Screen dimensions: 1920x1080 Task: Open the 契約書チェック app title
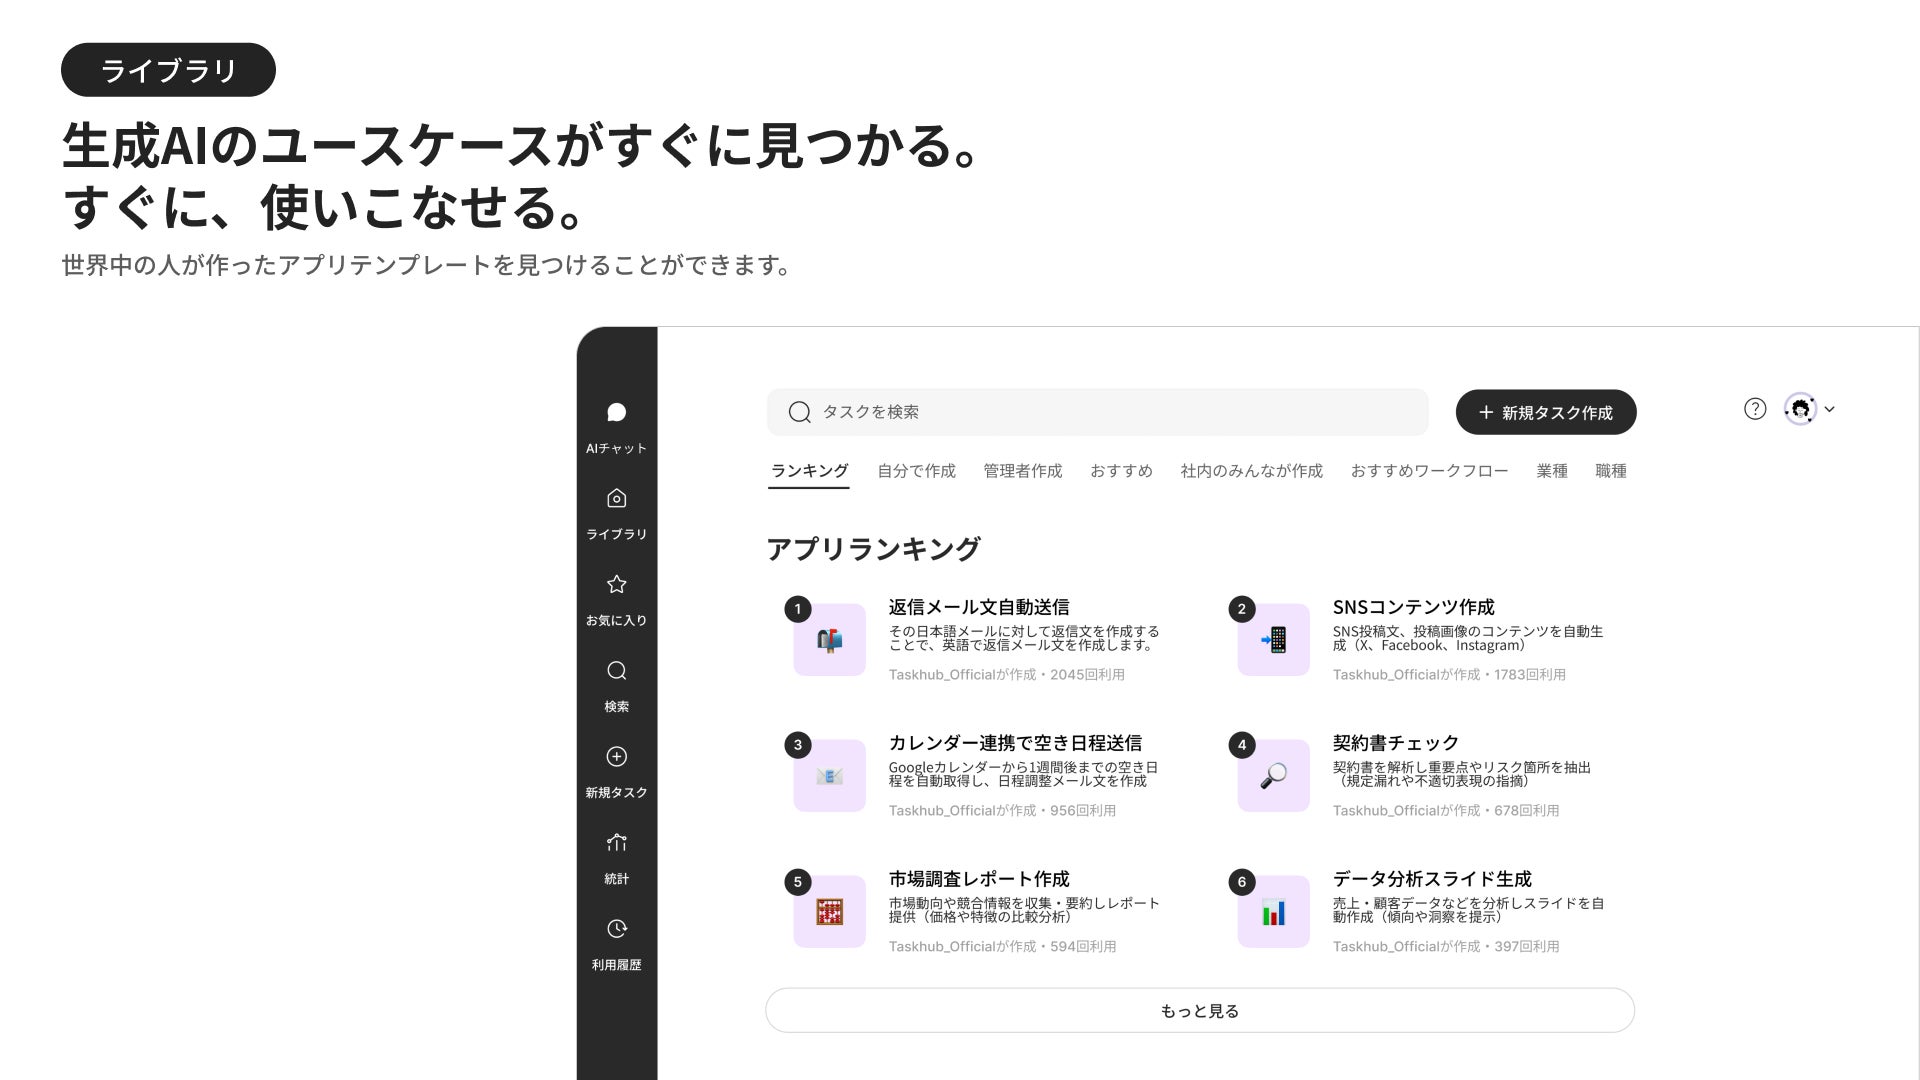(1395, 743)
